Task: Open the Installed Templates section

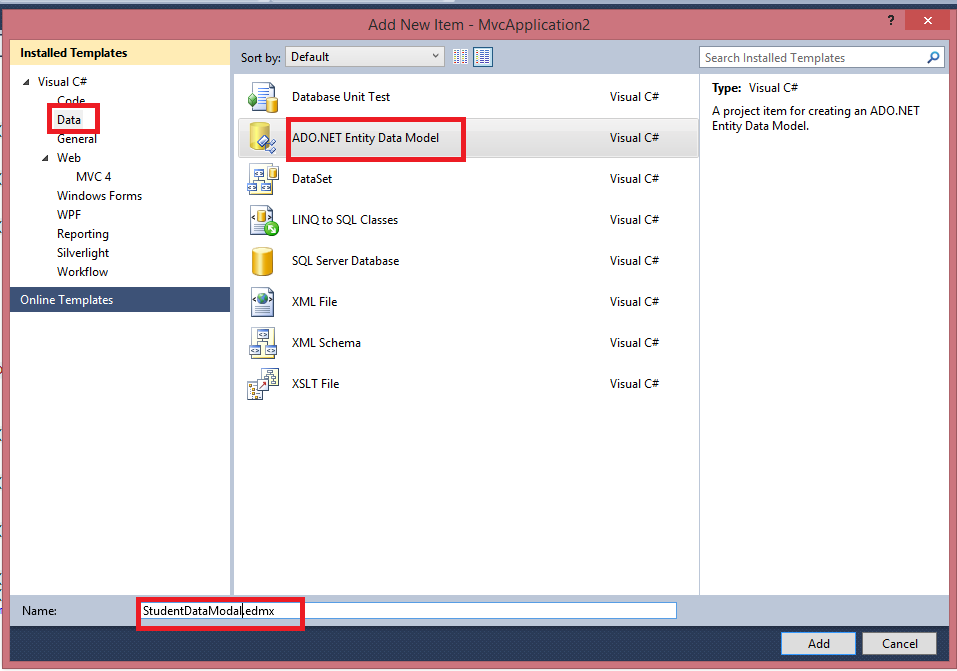Action: (x=120, y=53)
